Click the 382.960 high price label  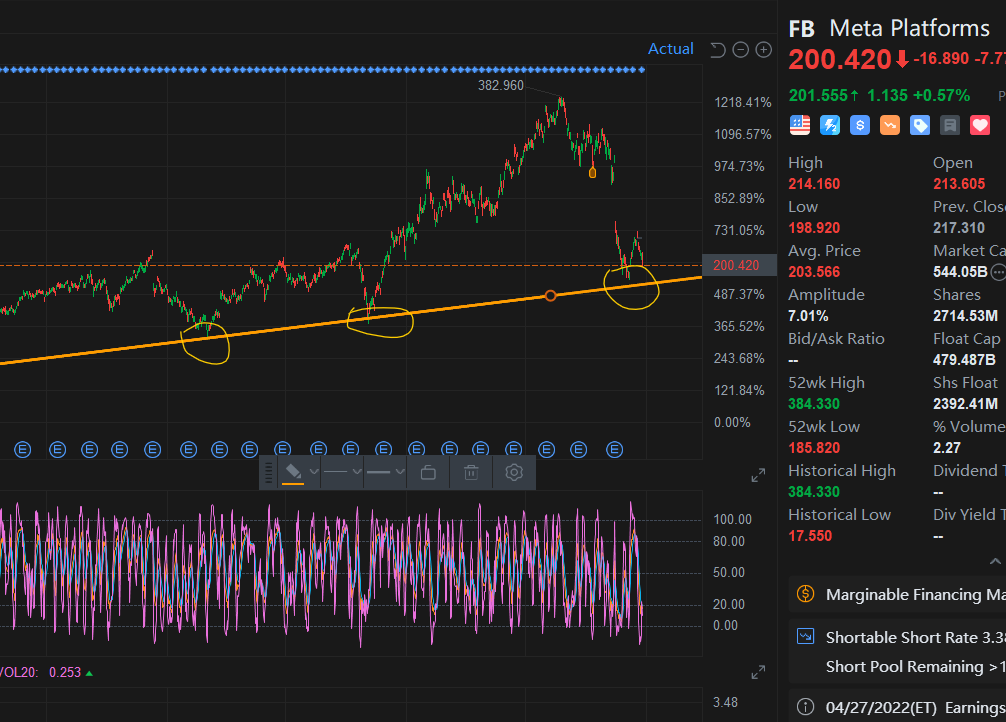click(500, 85)
